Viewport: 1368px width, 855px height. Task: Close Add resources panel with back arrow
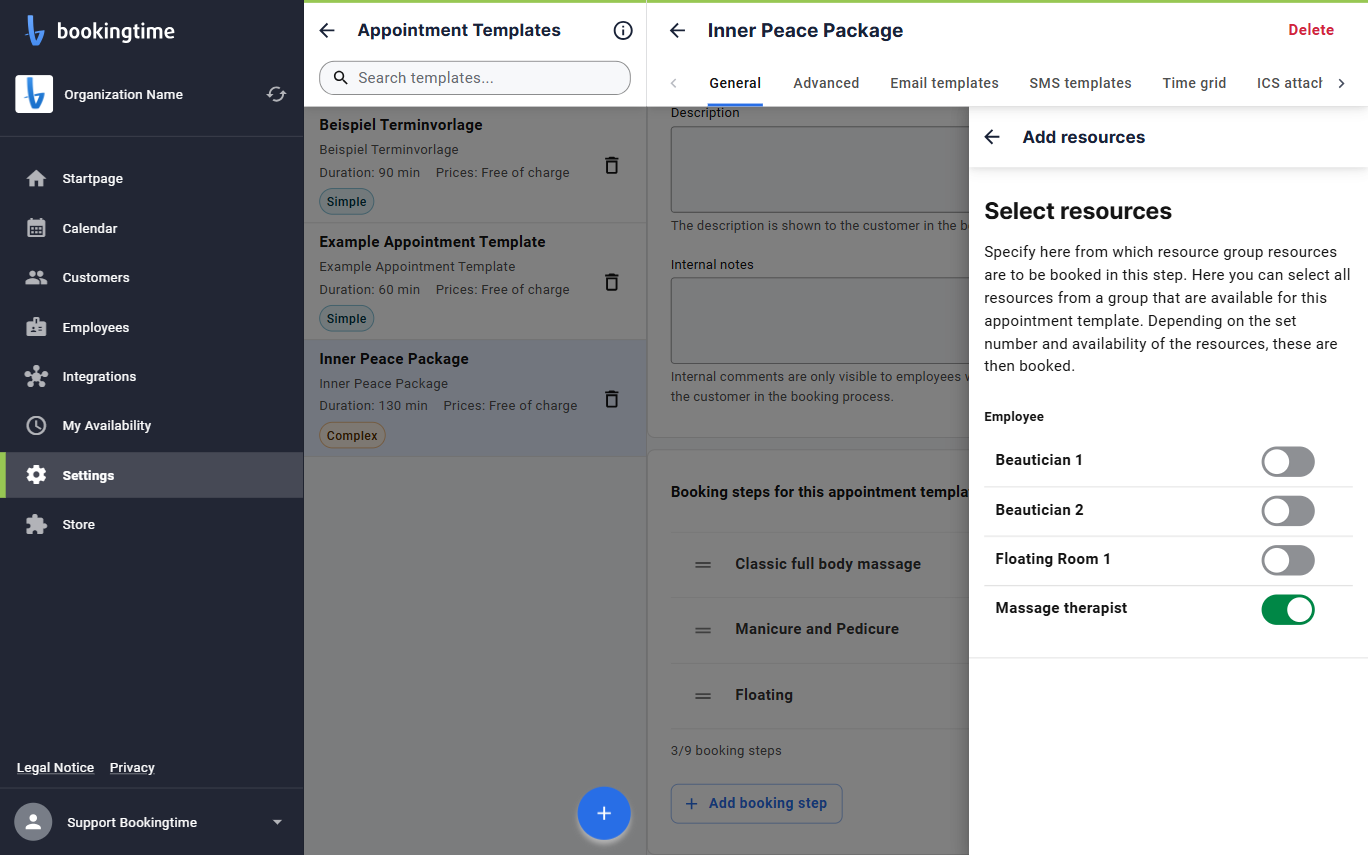(x=992, y=137)
